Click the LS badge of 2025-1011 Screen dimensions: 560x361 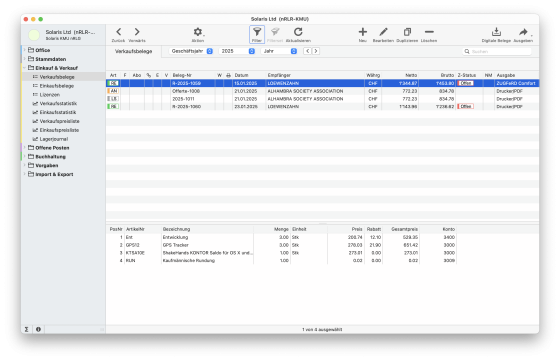click(x=113, y=99)
